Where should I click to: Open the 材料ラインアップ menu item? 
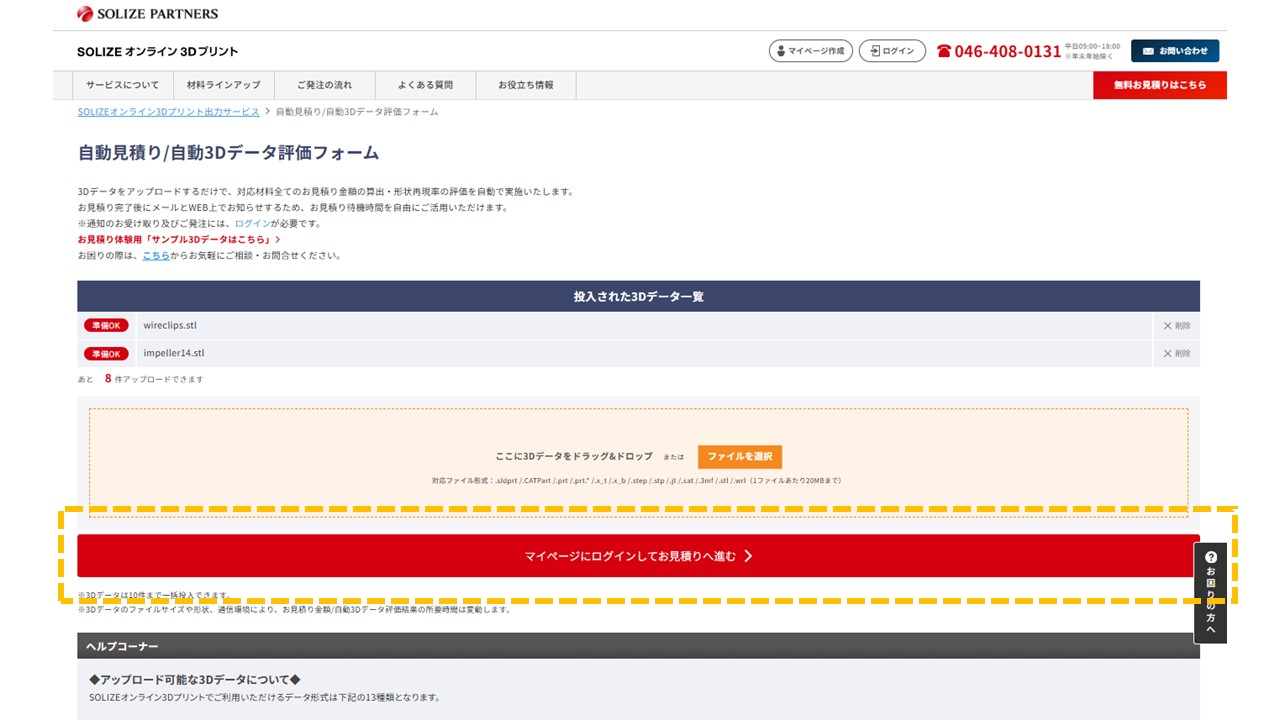point(223,85)
